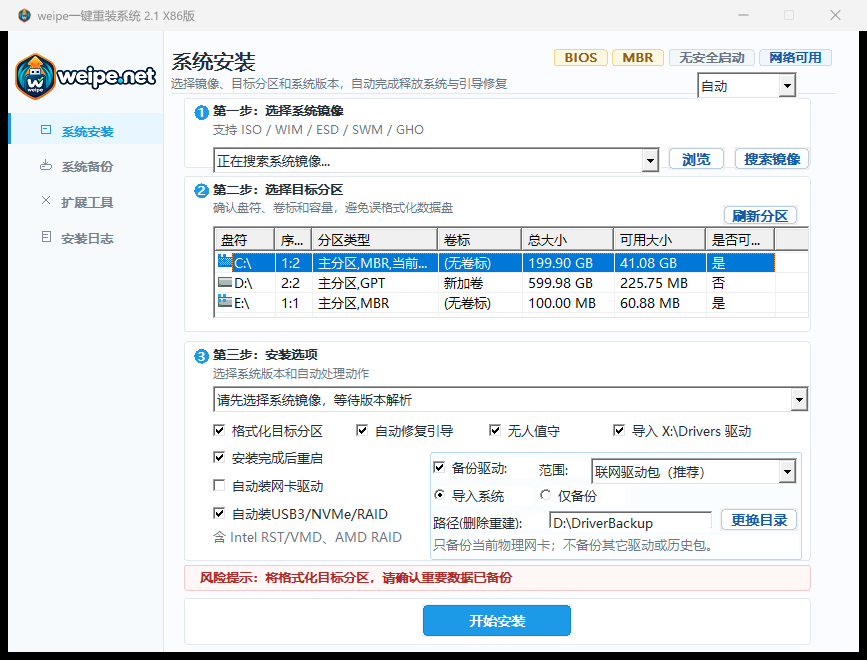Viewport: 867px width, 660px height.
Task: Toggle 自动修复引导 checkbox
Action: click(x=362, y=430)
